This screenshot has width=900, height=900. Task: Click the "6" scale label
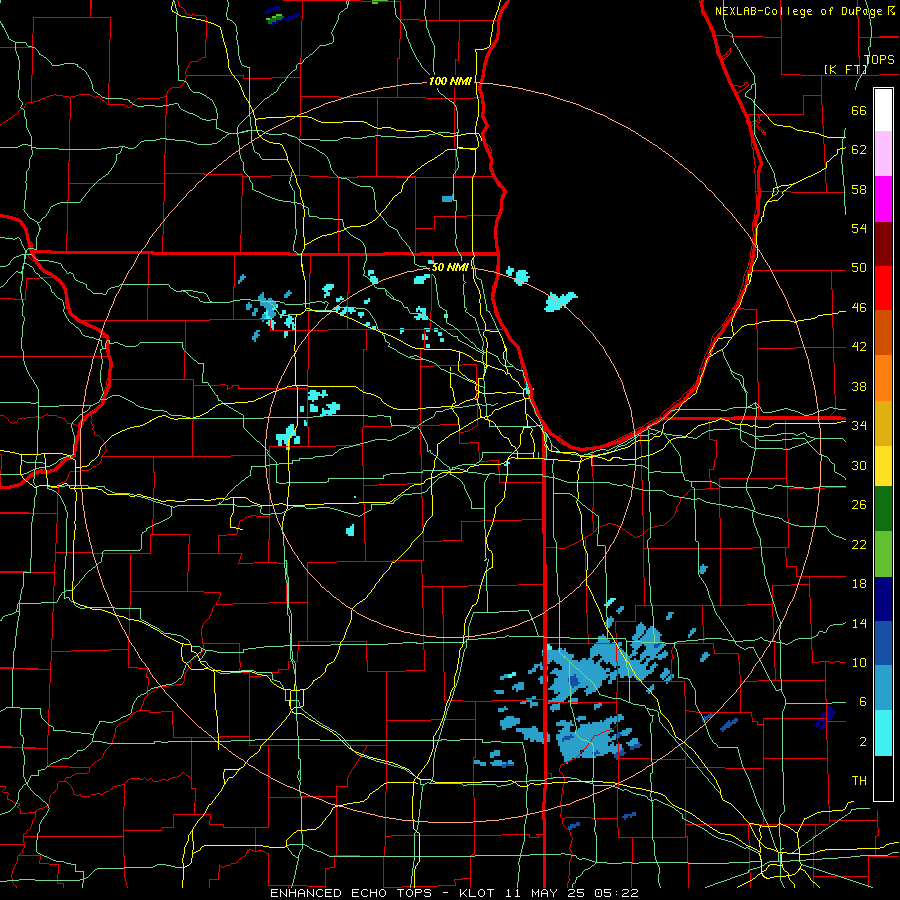(x=863, y=702)
